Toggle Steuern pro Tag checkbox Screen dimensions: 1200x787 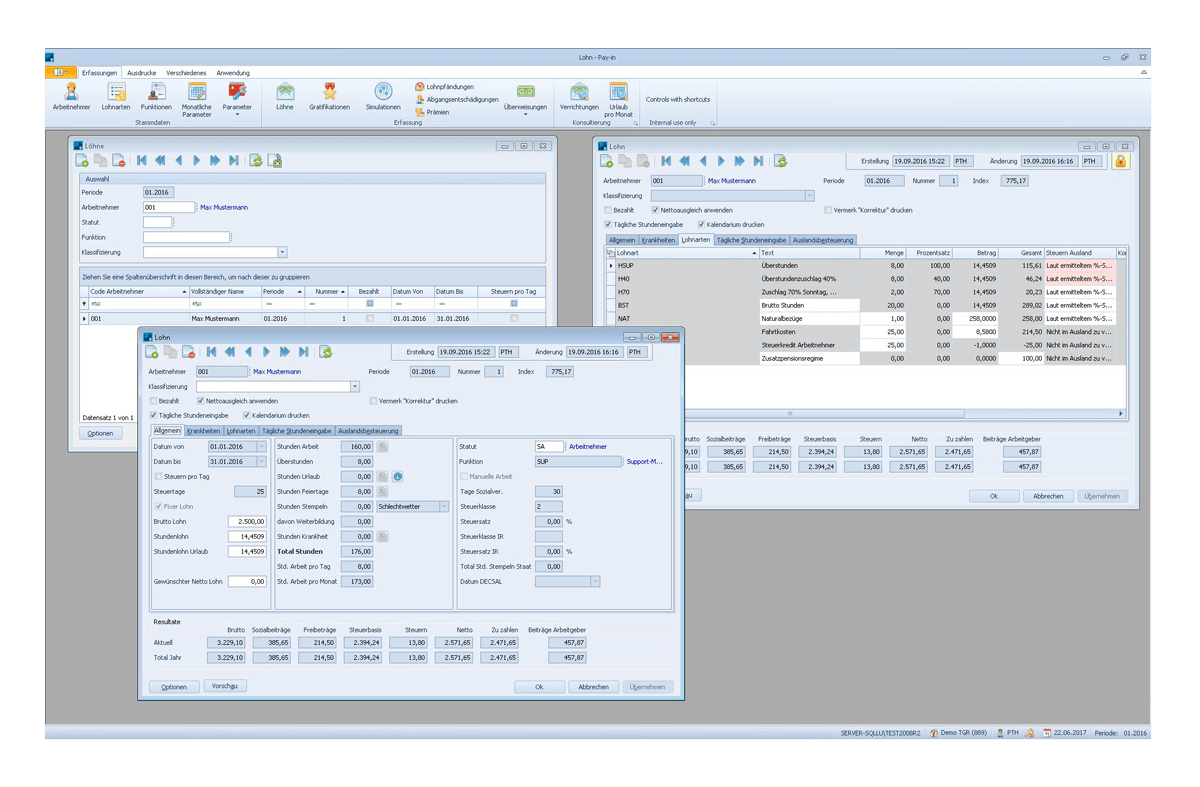tap(158, 476)
